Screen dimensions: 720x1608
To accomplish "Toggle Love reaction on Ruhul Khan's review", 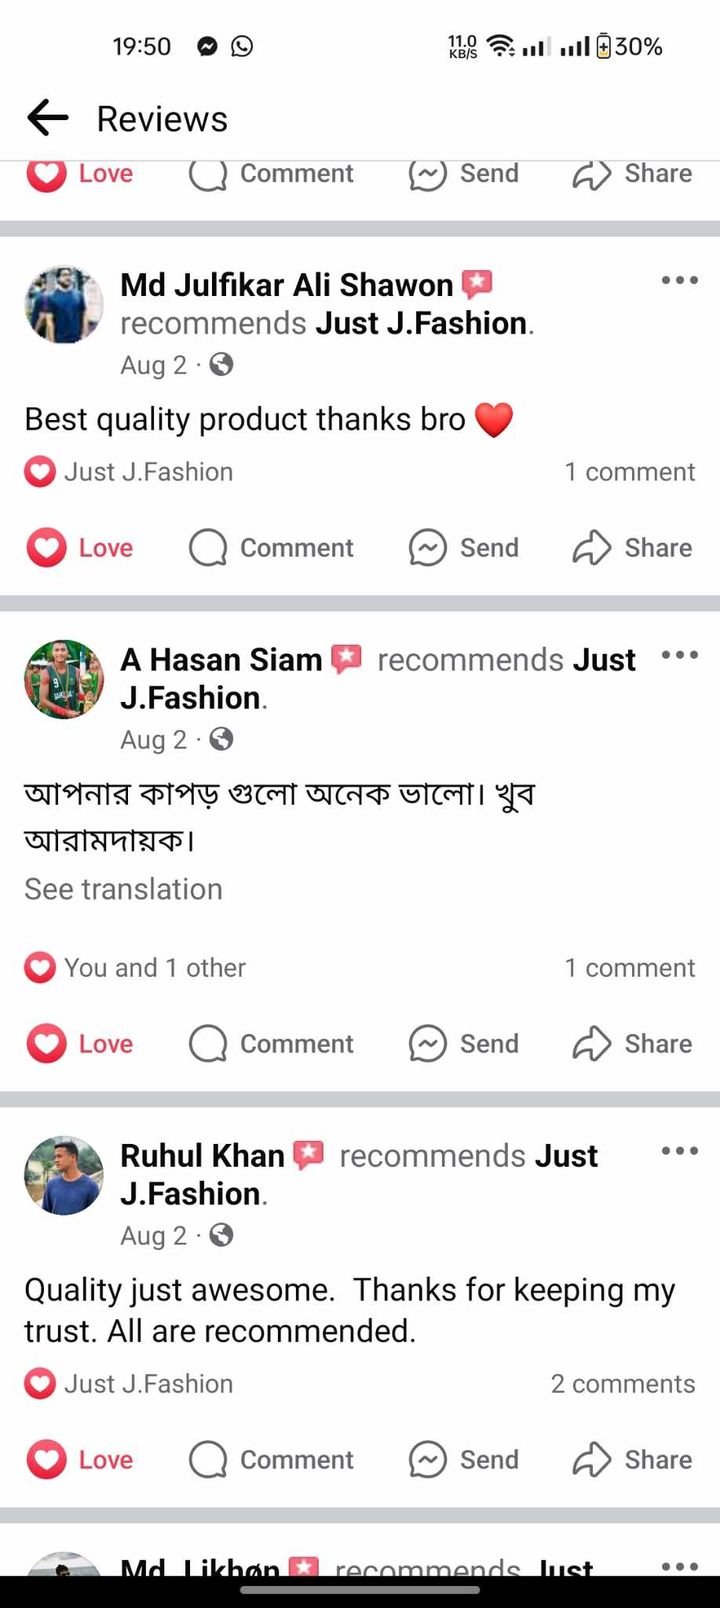I will (80, 1460).
